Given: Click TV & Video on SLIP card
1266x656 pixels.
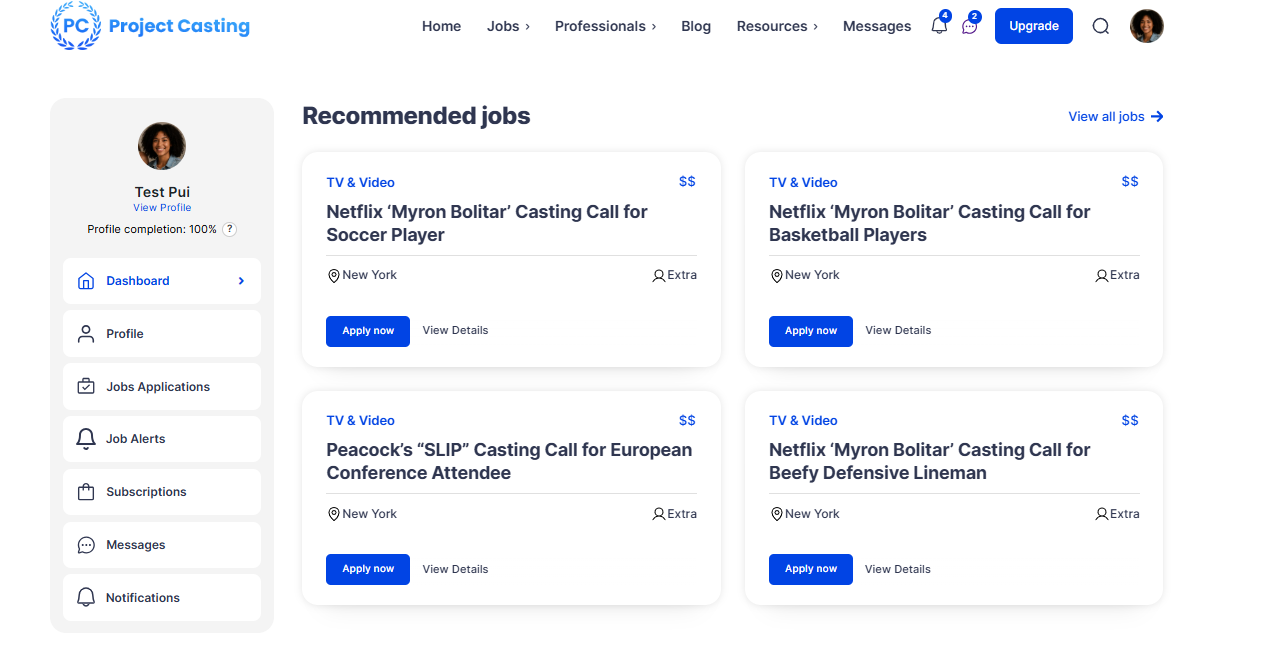Looking at the screenshot, I should [360, 420].
